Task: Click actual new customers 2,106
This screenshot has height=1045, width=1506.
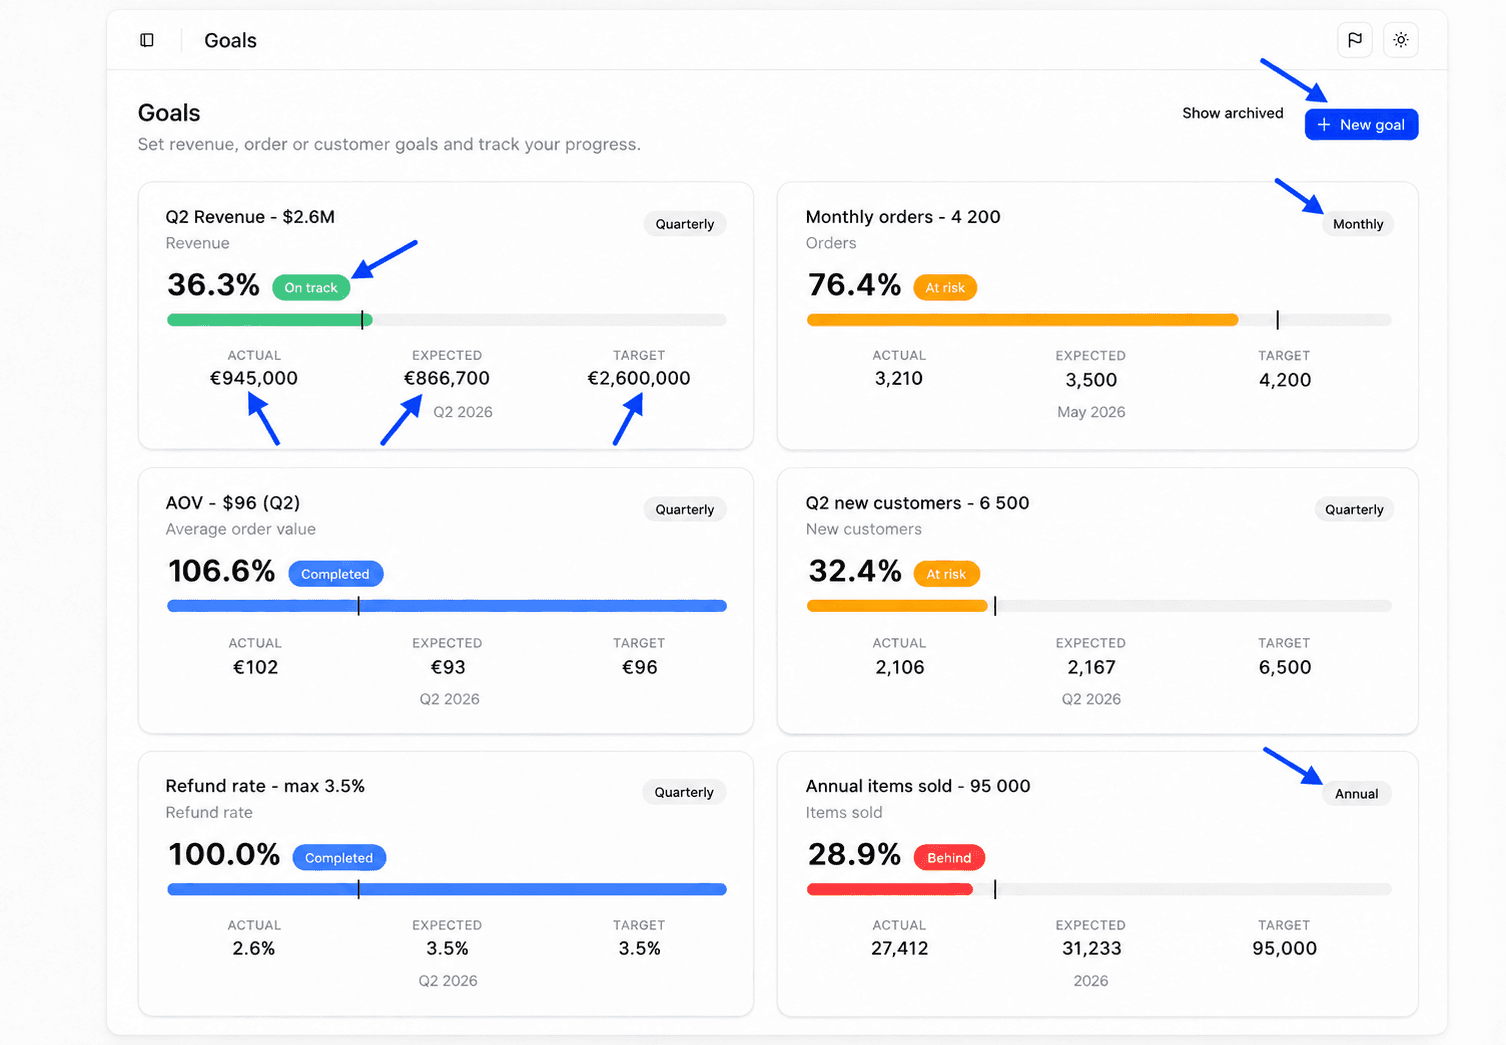Action: tap(900, 667)
